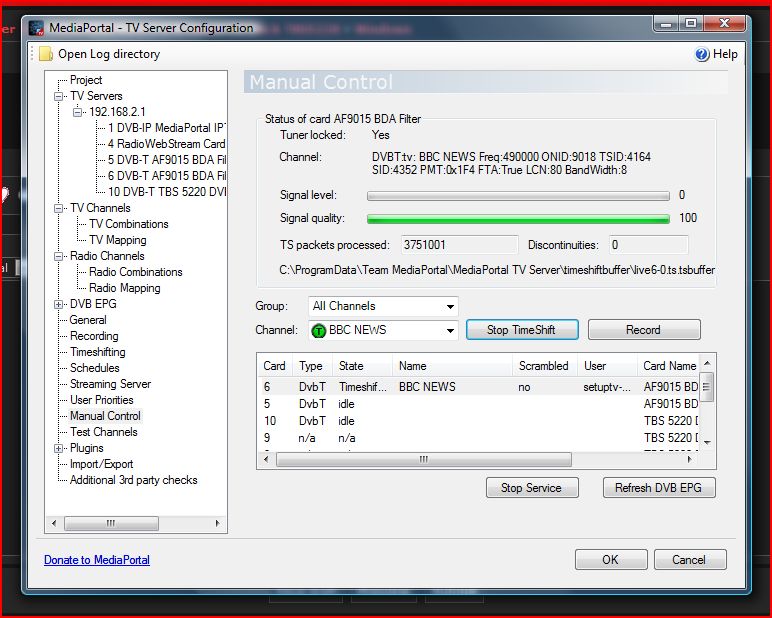Select card 9 n/a row
Screen dimensions: 772x618
coord(478,438)
